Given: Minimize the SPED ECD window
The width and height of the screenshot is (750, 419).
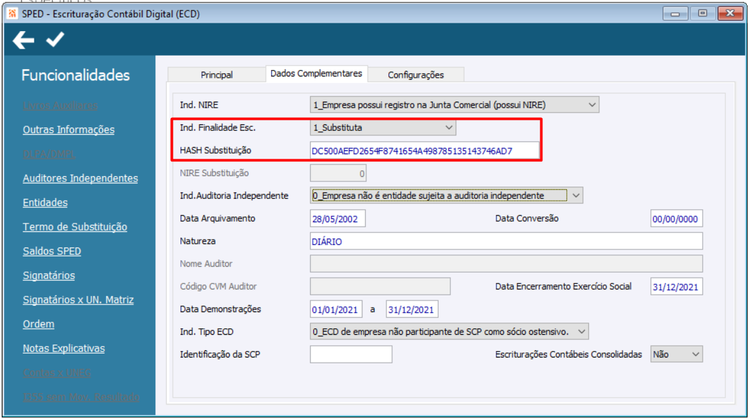Looking at the screenshot, I should point(675,13).
